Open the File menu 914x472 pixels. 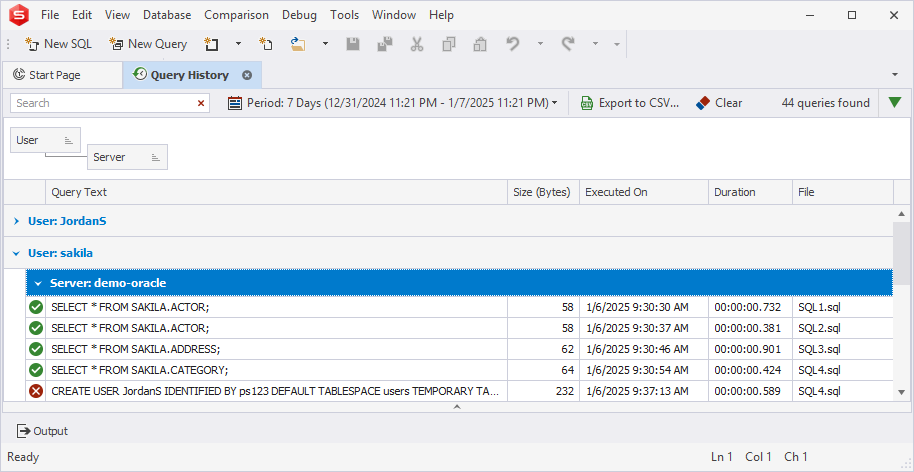coord(50,15)
